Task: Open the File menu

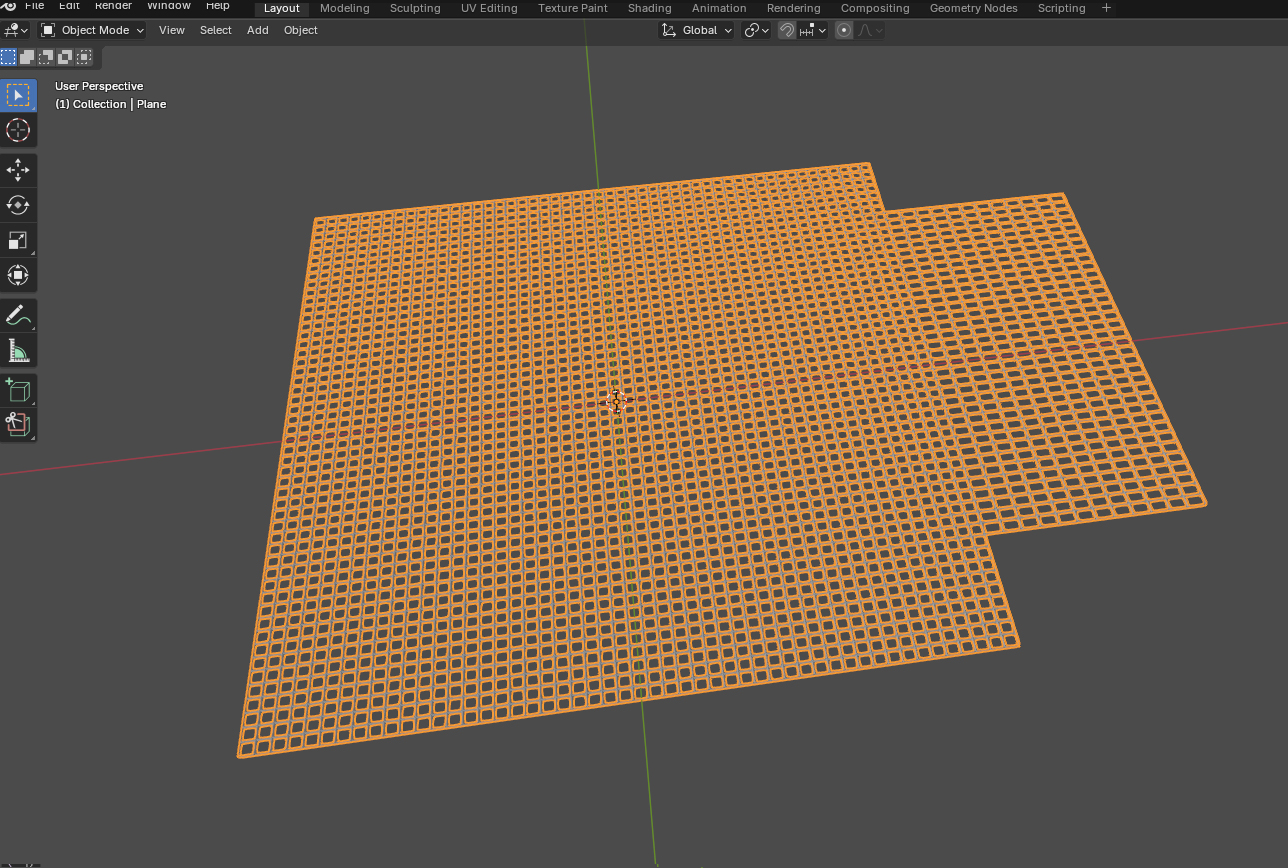Action: point(34,6)
